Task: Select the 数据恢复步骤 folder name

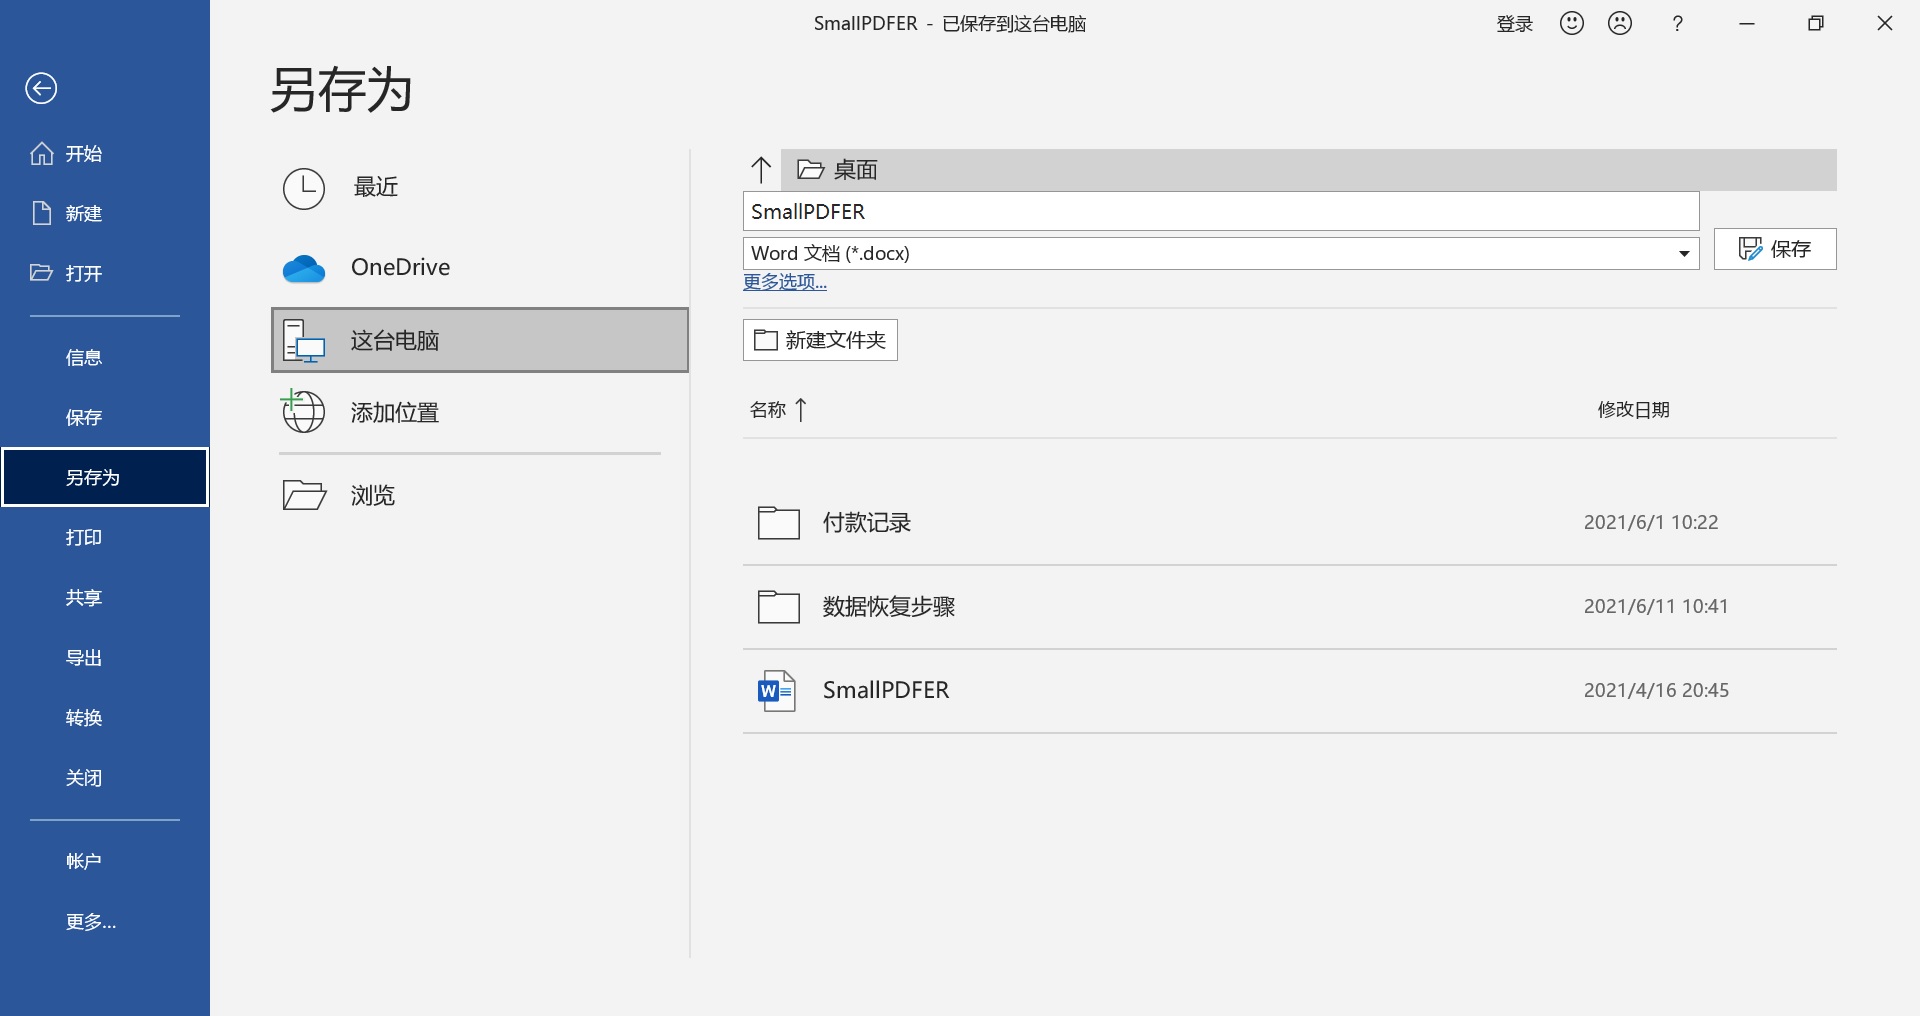Action: pos(889,607)
